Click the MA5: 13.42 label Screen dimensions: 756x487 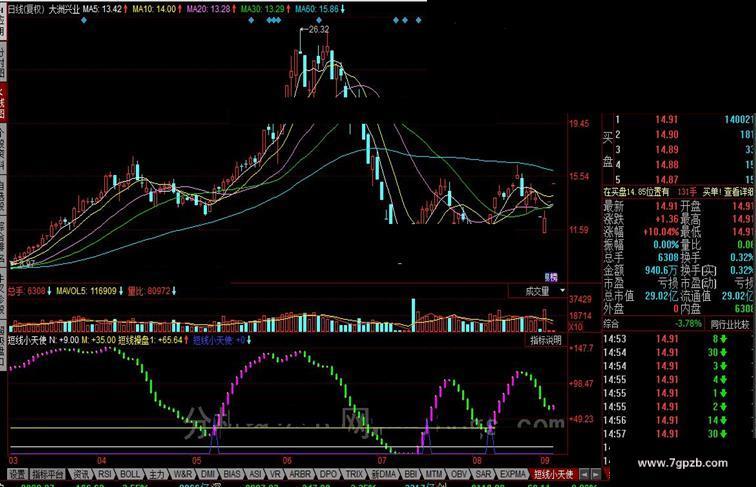[102, 9]
